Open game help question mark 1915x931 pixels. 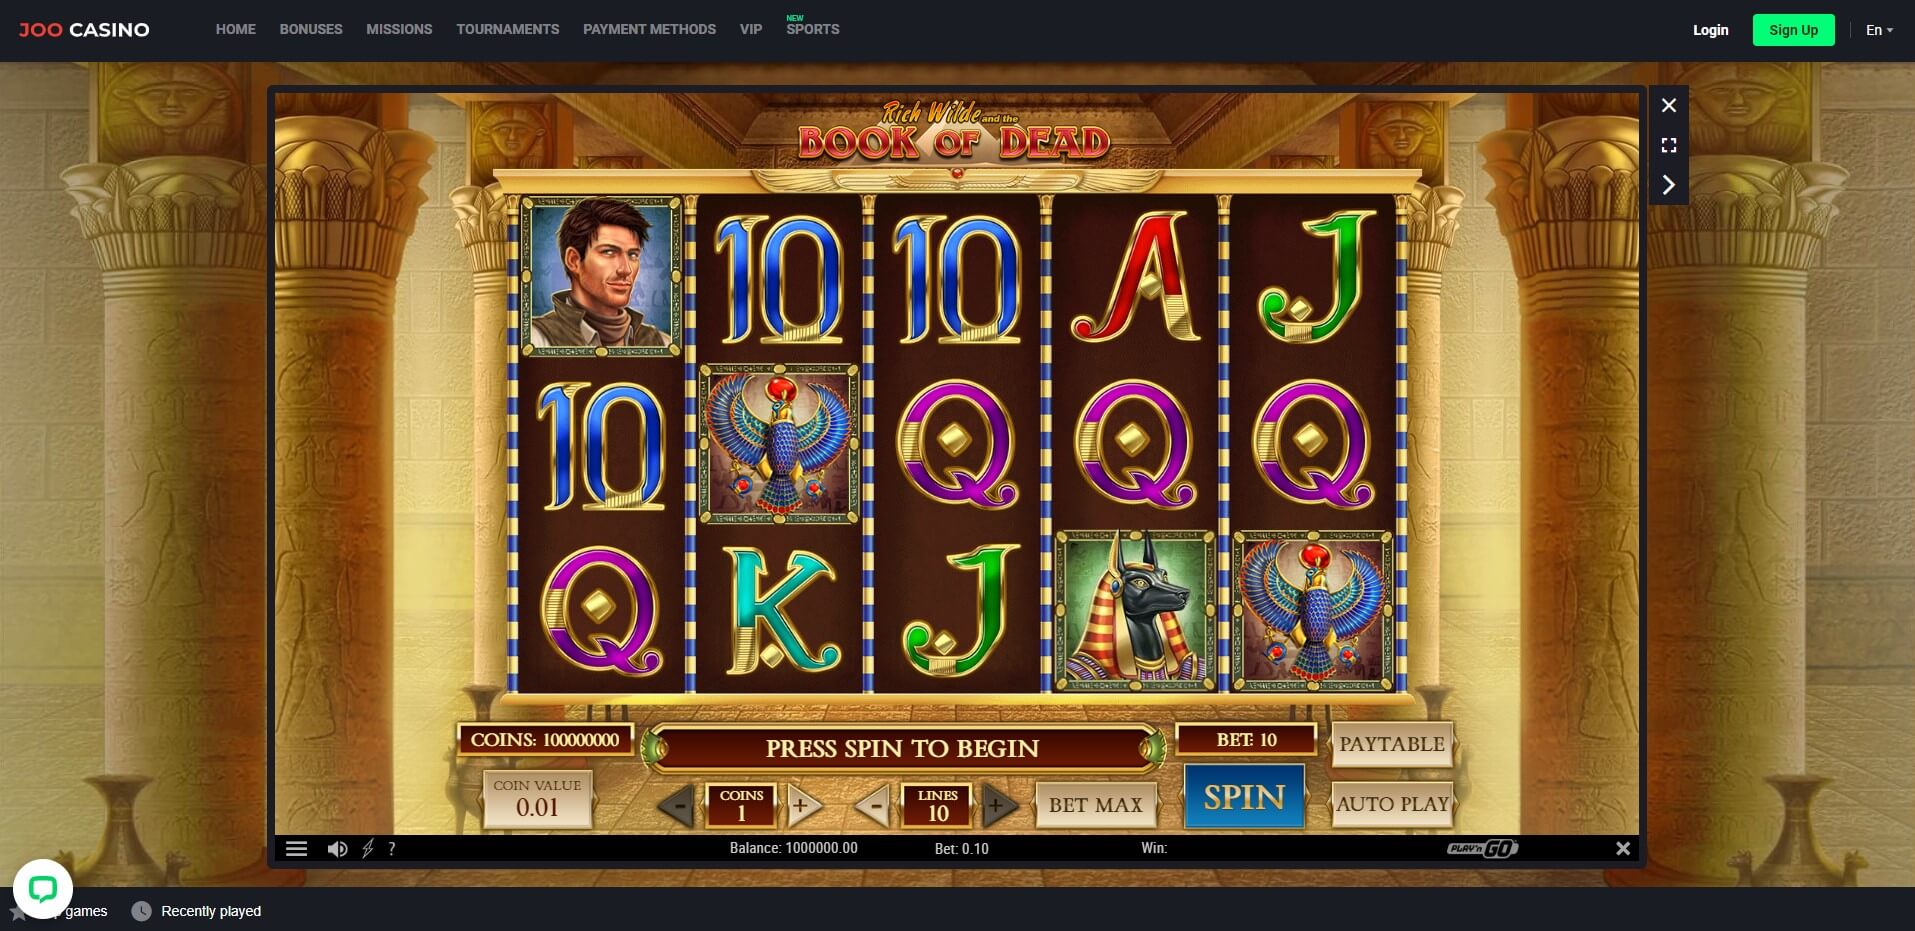click(392, 849)
